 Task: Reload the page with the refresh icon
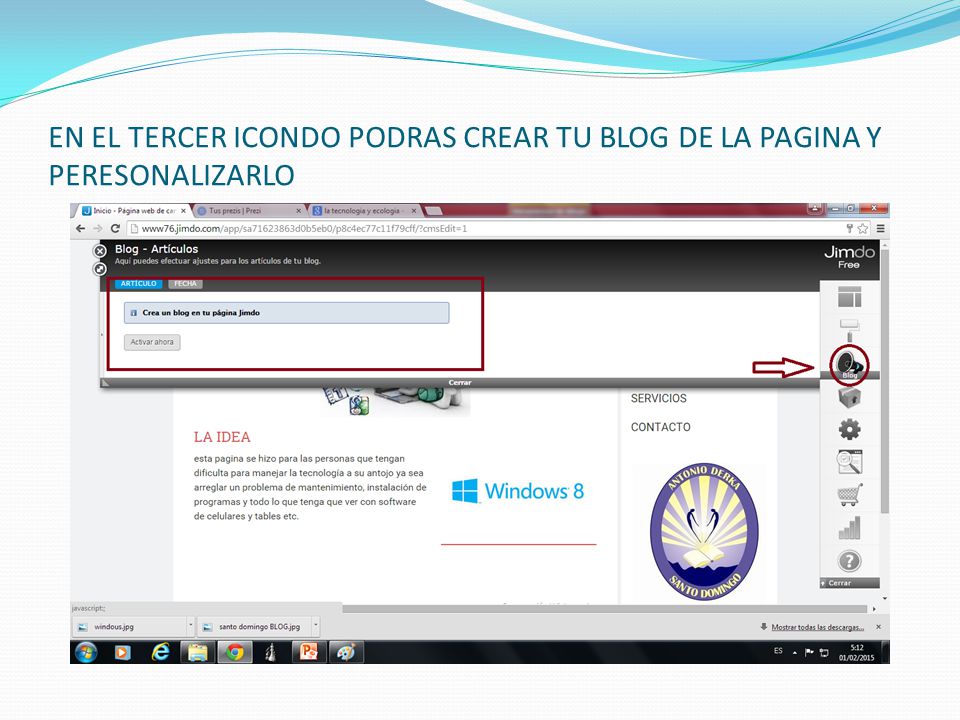115,228
